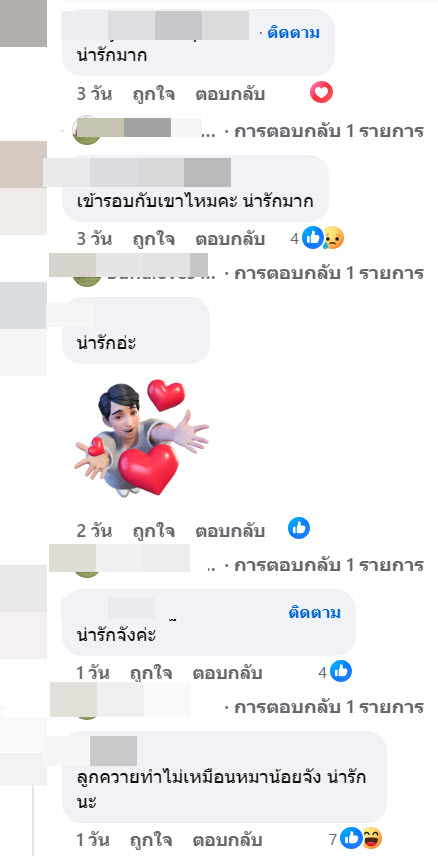Reply to the เข้ารอบกับเขาไหมคะ comment

point(230,239)
